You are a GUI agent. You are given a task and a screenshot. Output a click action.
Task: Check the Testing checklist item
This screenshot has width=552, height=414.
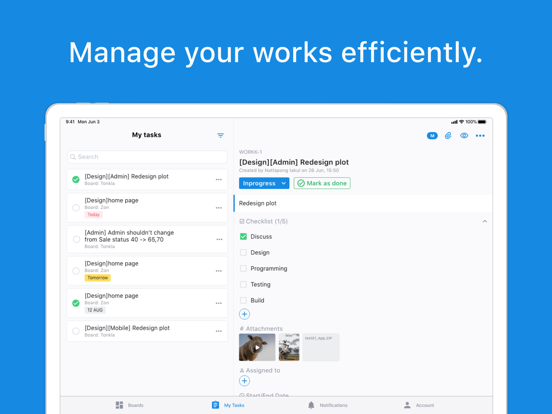point(243,284)
